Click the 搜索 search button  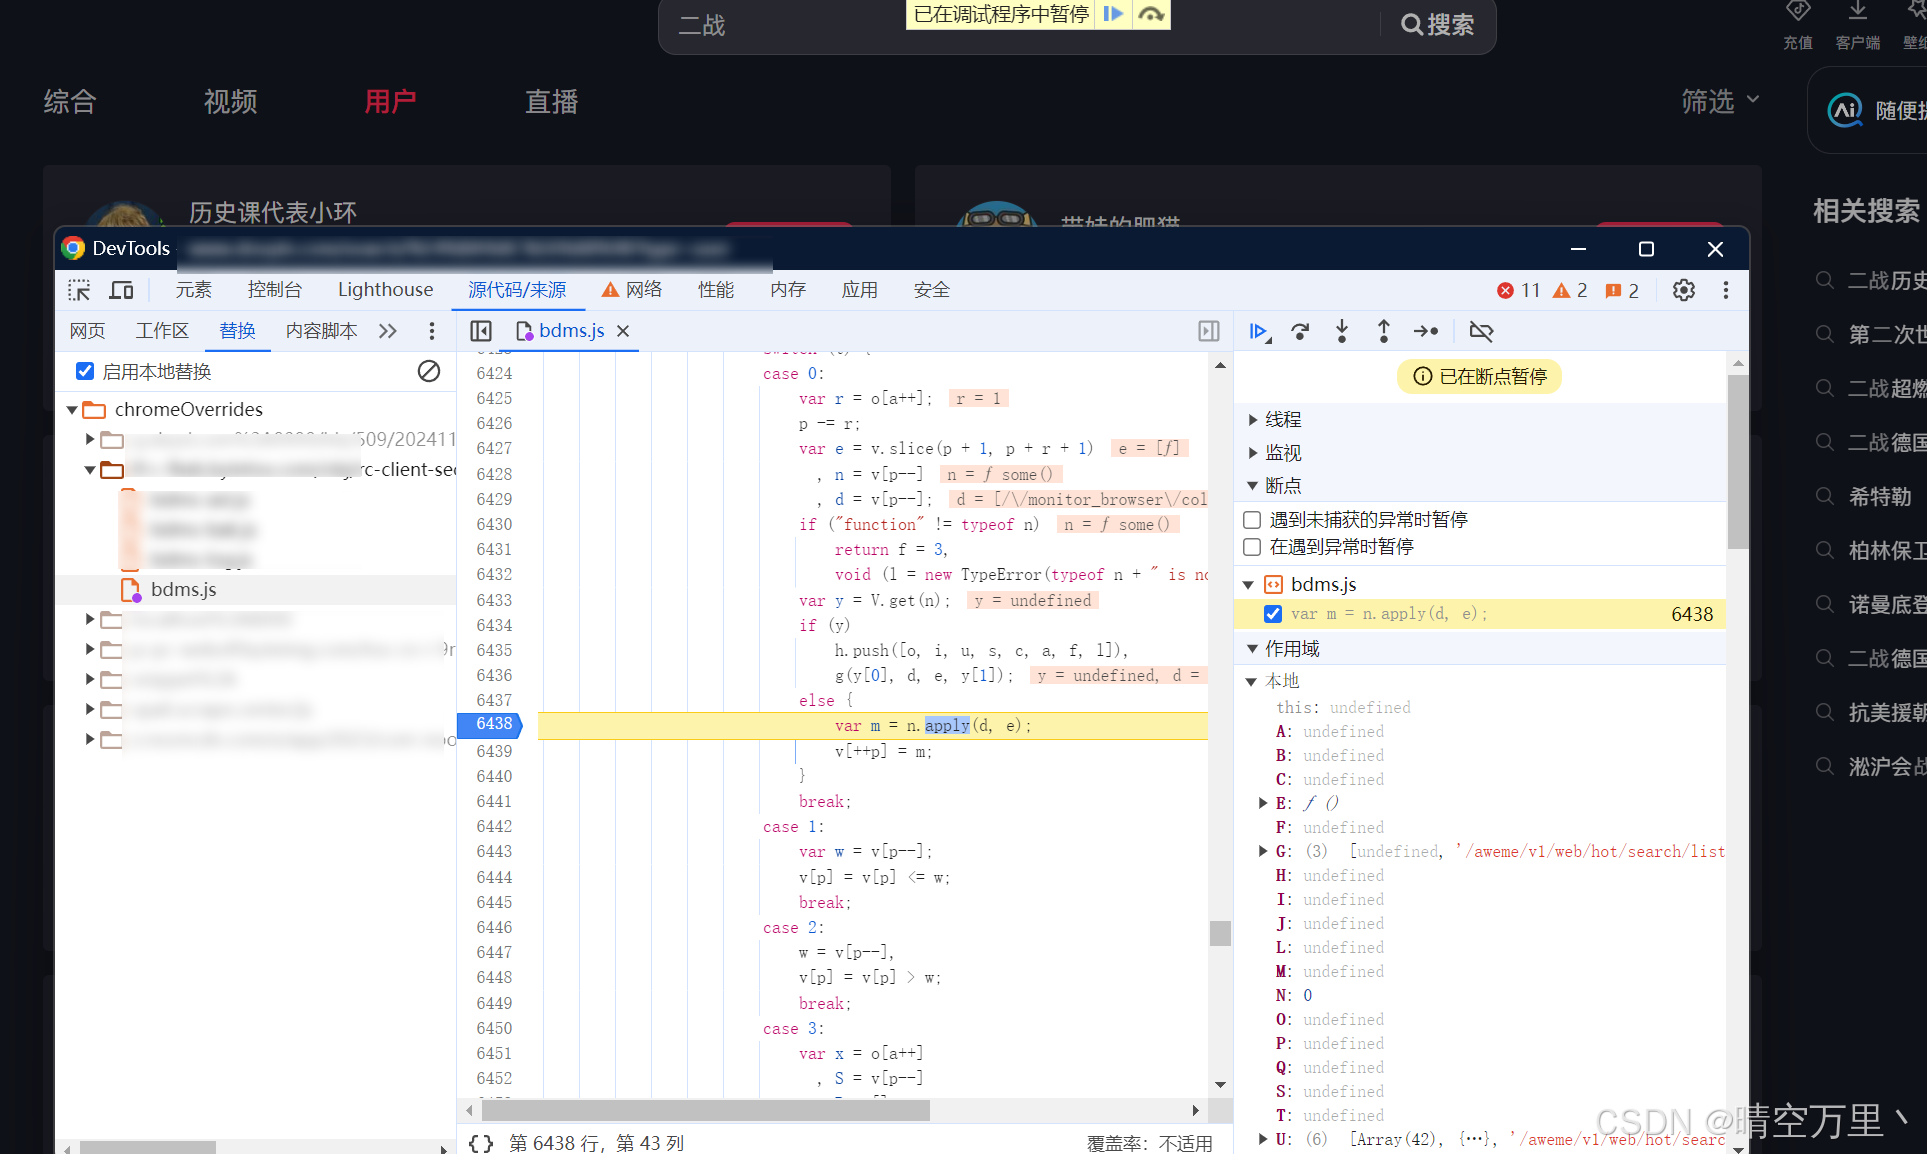(x=1438, y=25)
